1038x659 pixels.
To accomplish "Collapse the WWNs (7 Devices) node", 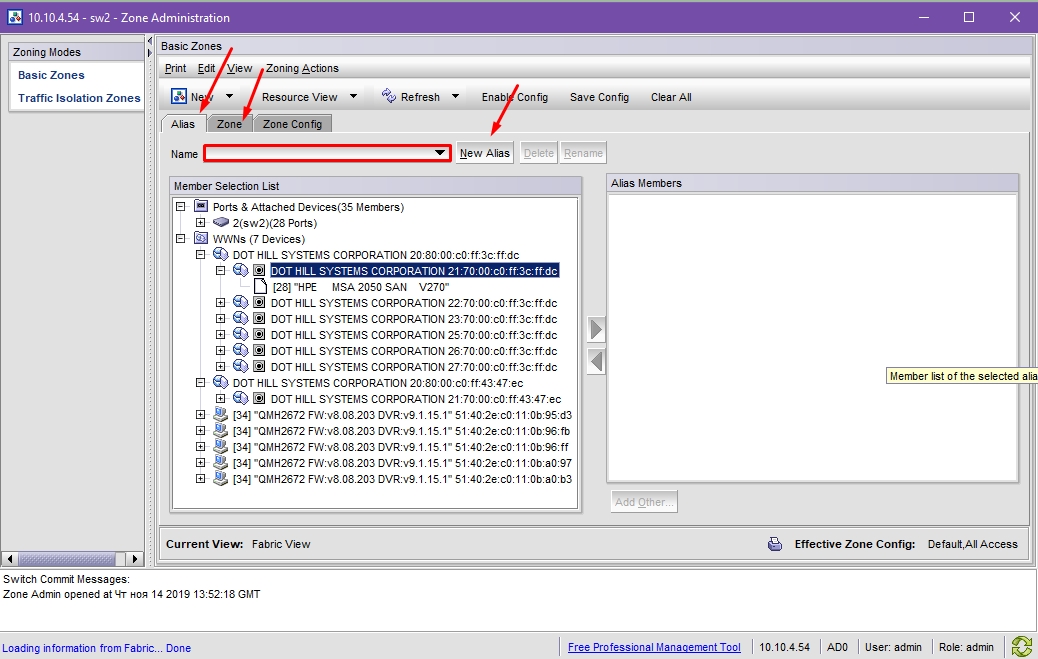I will pyautogui.click(x=181, y=238).
